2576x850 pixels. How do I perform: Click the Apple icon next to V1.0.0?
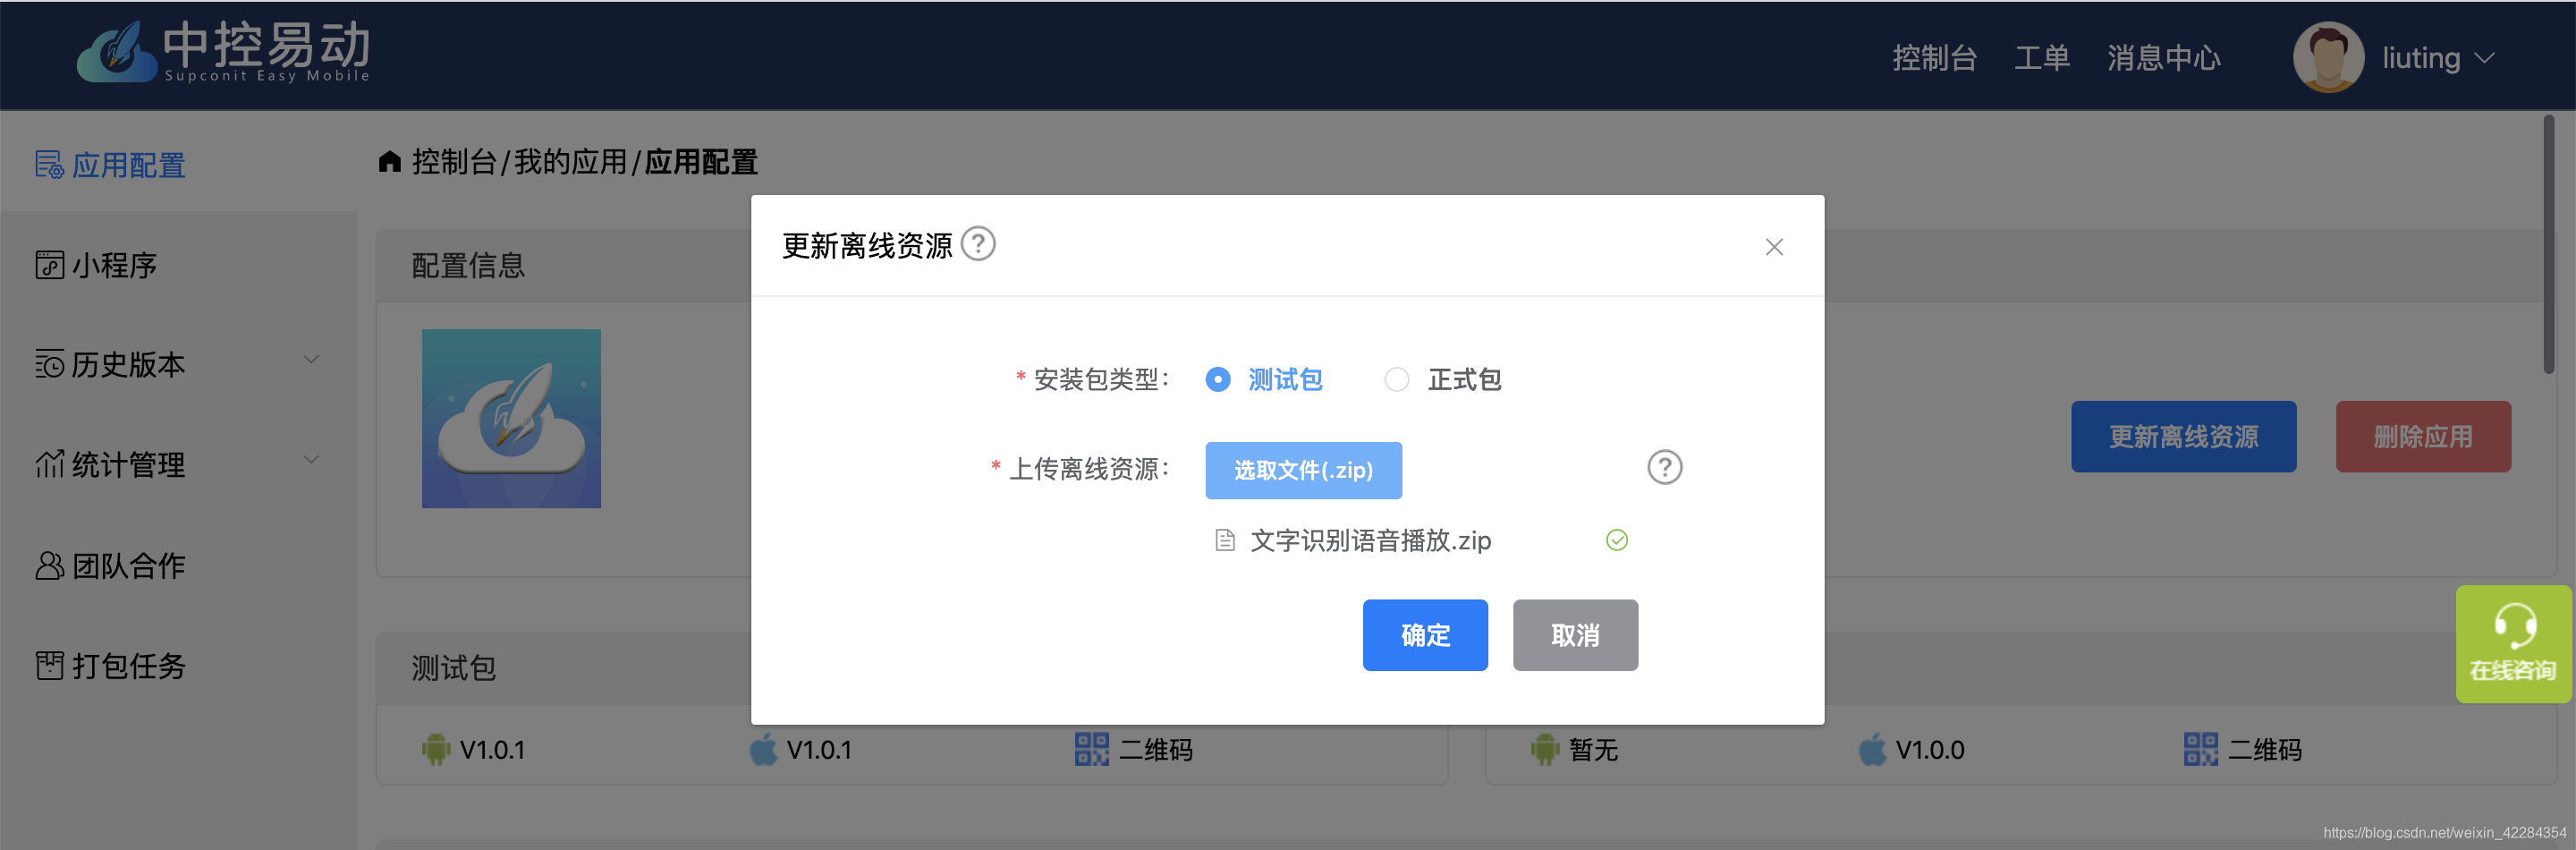(x=1872, y=749)
